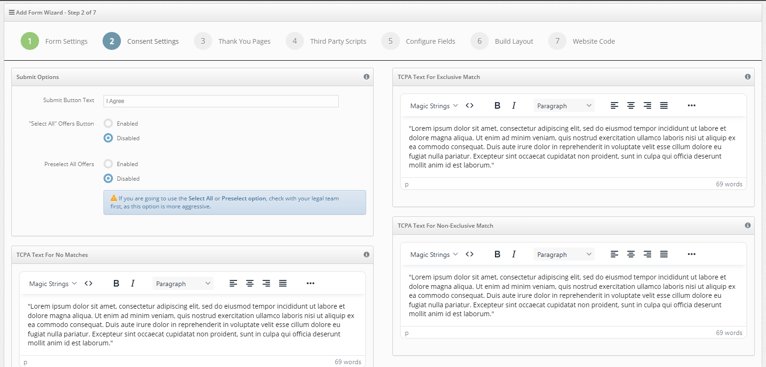Enable Preselect All Offers
The width and height of the screenshot is (766, 367).
108,164
